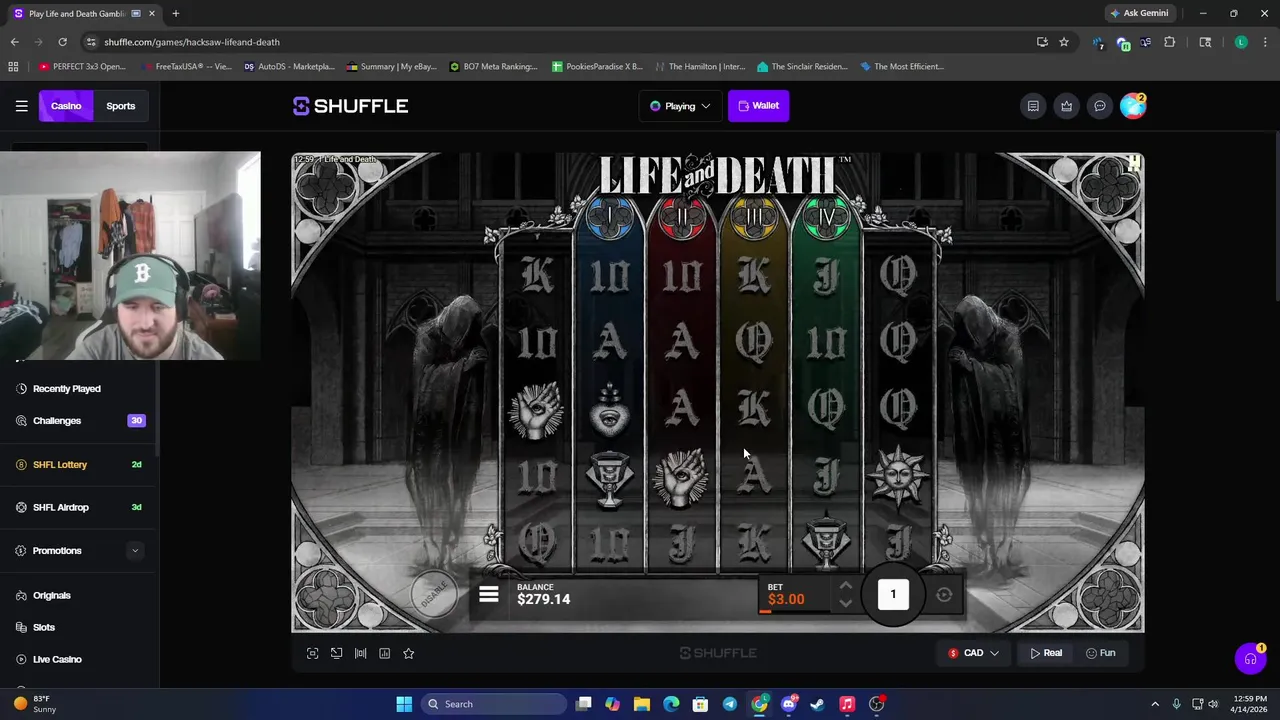
Task: Open the Playing status dropdown
Action: (x=680, y=106)
